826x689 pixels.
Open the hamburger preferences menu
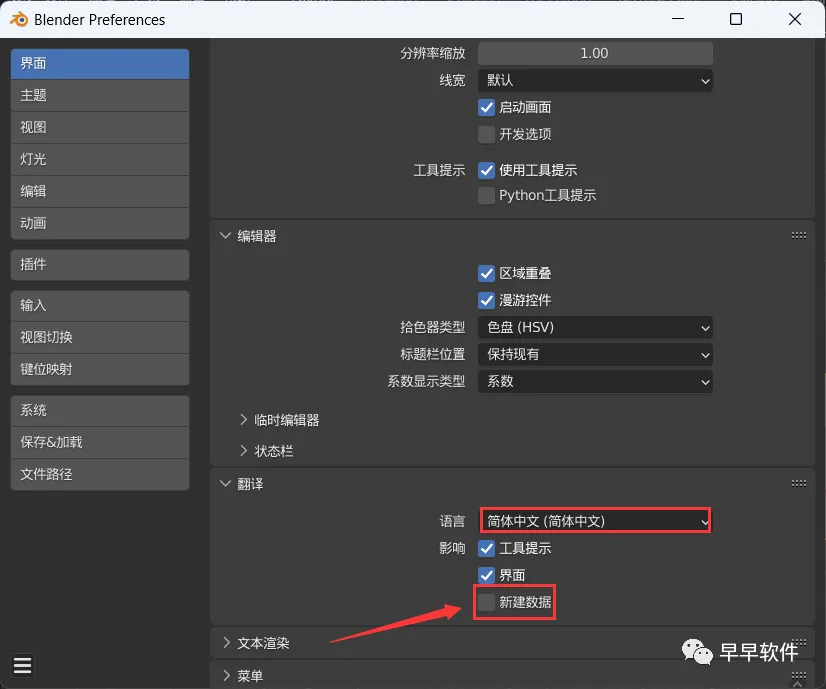pyautogui.click(x=22, y=665)
